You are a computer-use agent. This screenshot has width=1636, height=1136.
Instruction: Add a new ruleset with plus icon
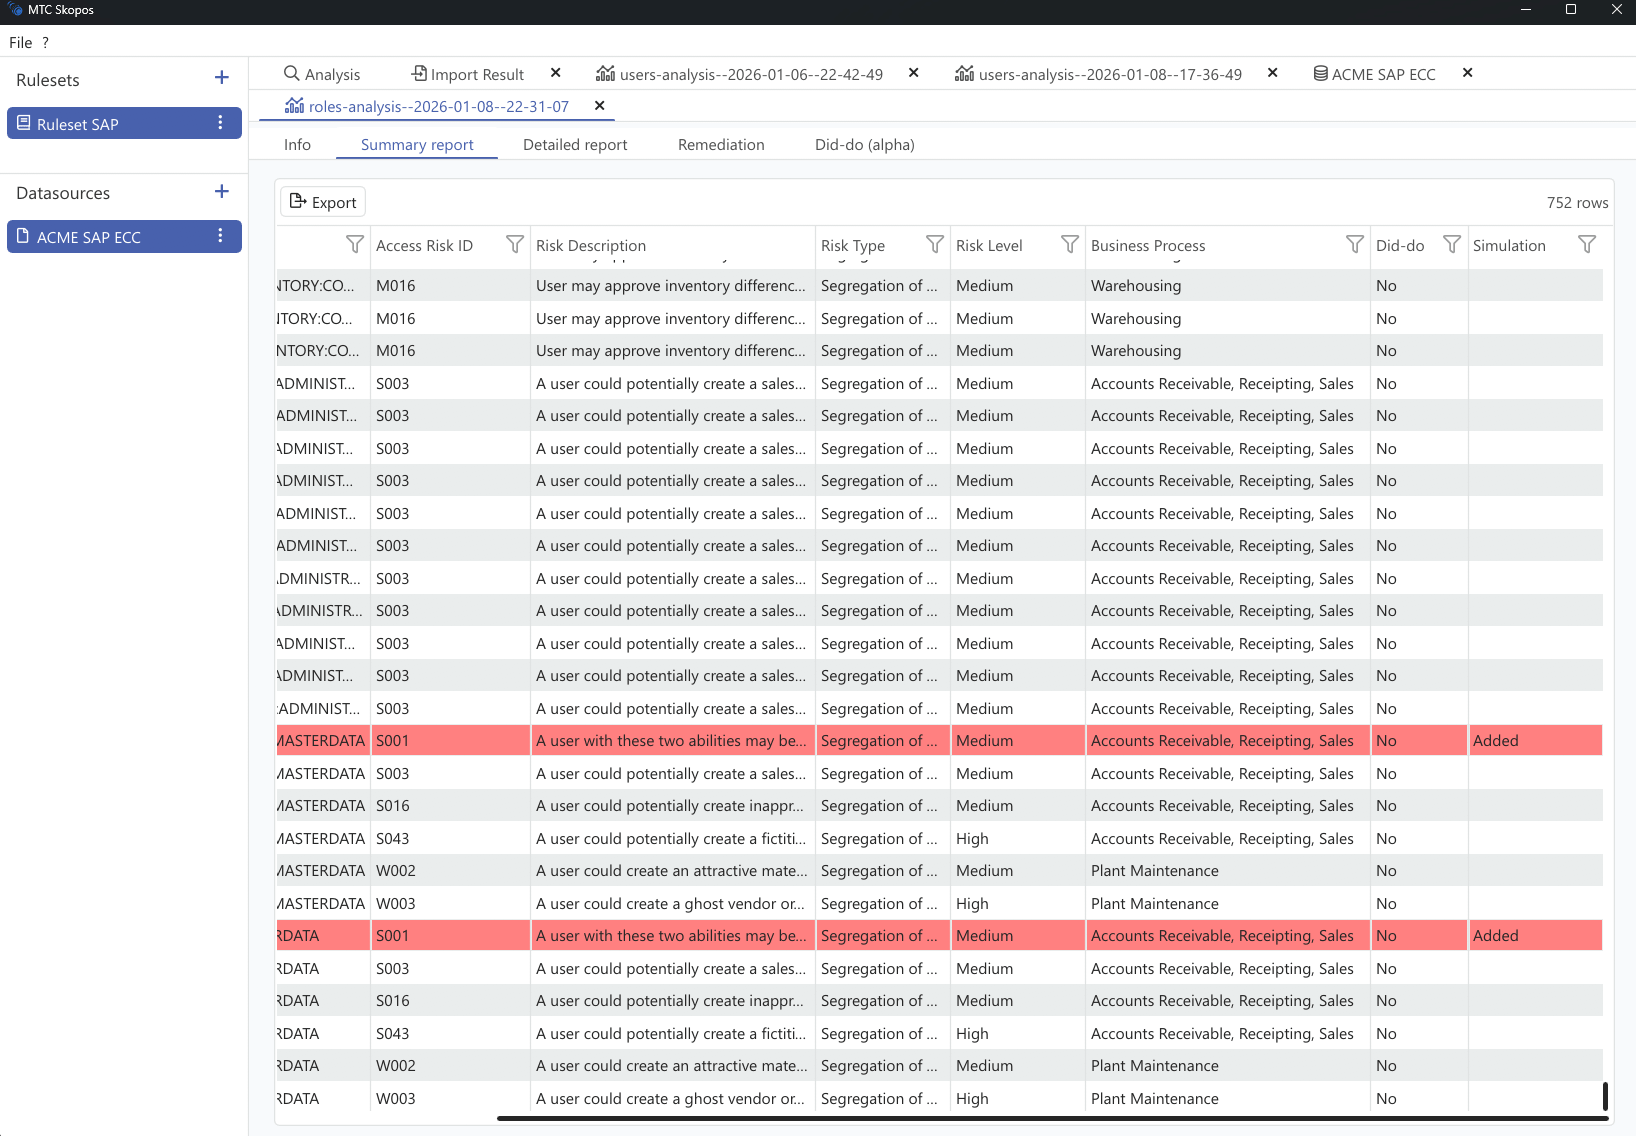pyautogui.click(x=221, y=78)
